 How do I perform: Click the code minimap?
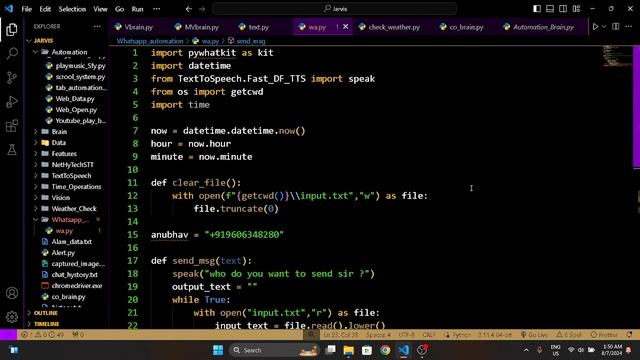(618, 56)
